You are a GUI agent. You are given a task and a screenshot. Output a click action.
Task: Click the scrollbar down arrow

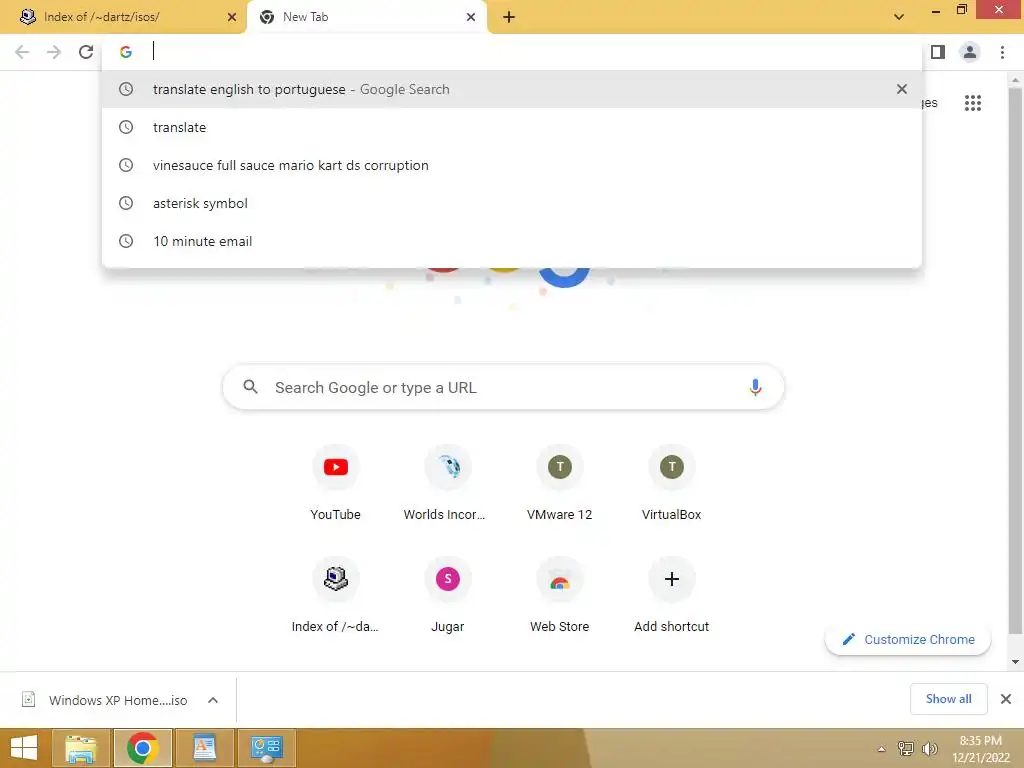[1015, 662]
